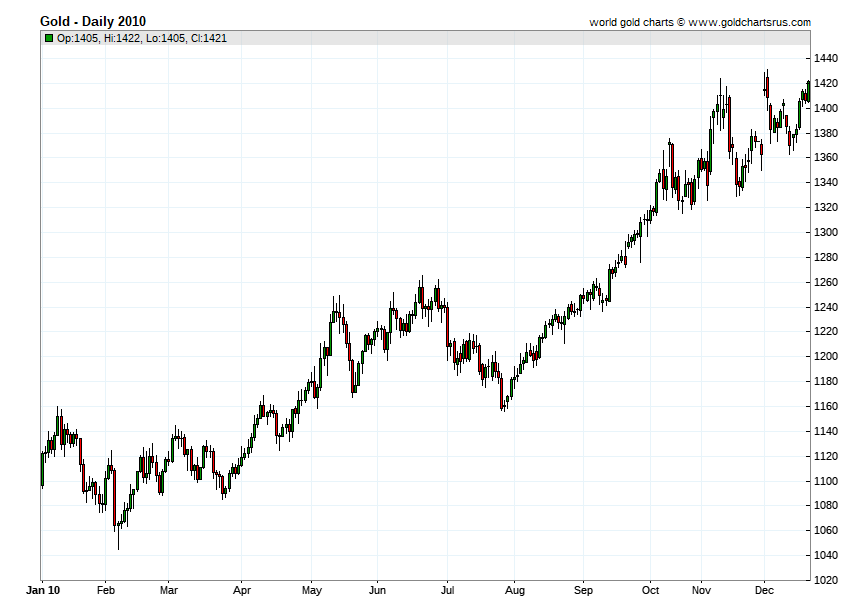Click the 'Feb' month axis label
Screen dimensions: 850x616
(x=108, y=591)
